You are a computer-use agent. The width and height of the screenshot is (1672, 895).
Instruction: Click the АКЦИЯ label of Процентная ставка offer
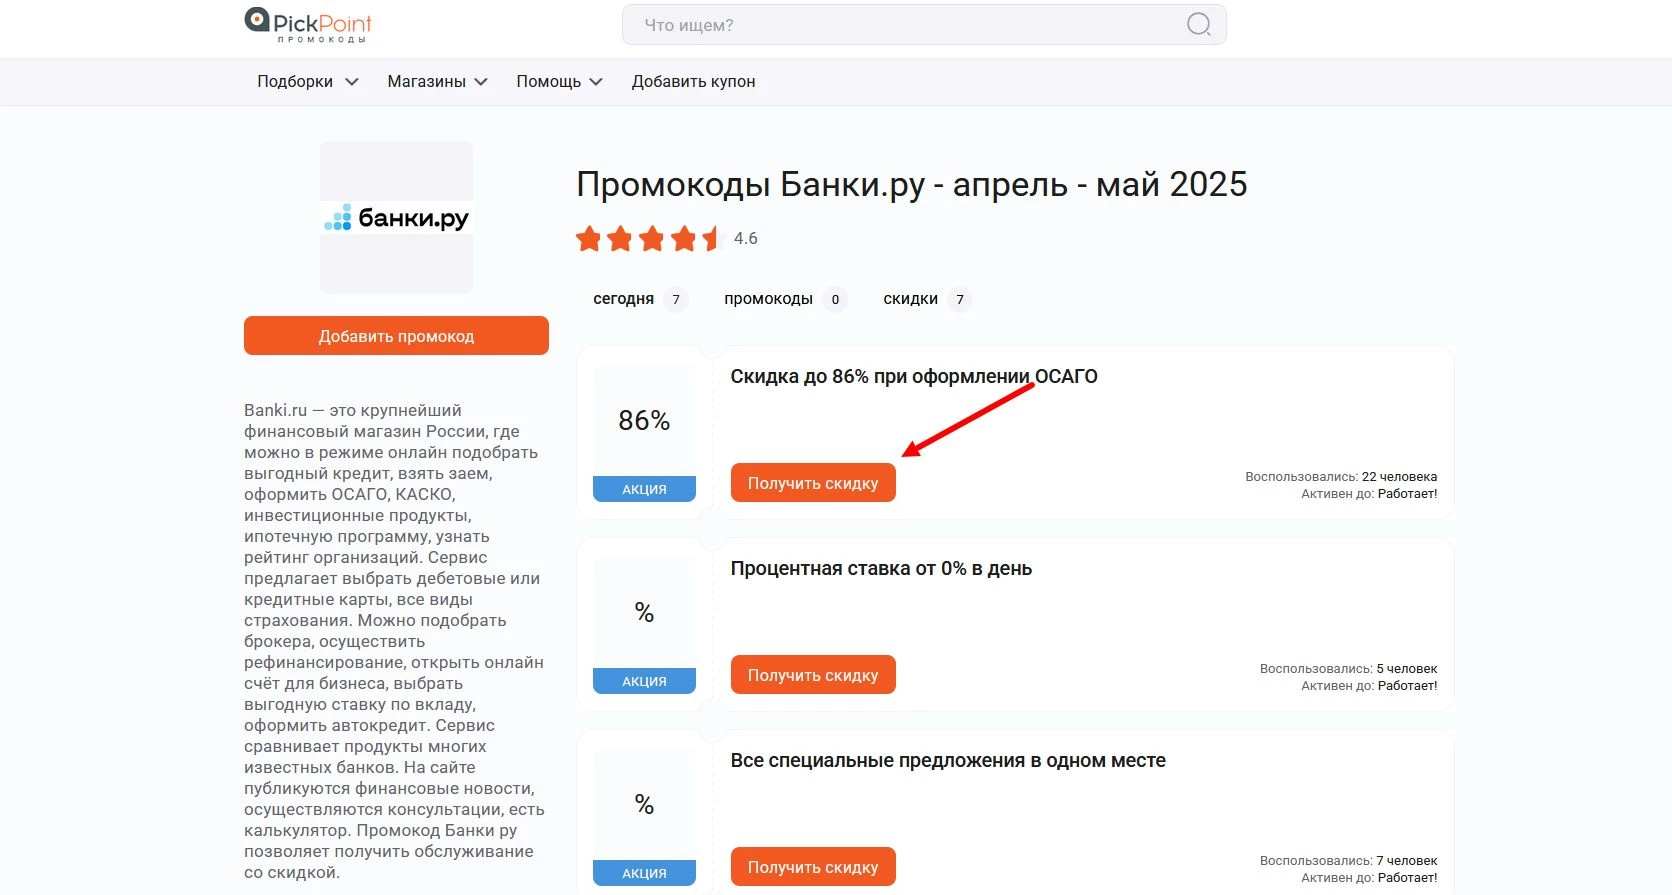(x=644, y=681)
